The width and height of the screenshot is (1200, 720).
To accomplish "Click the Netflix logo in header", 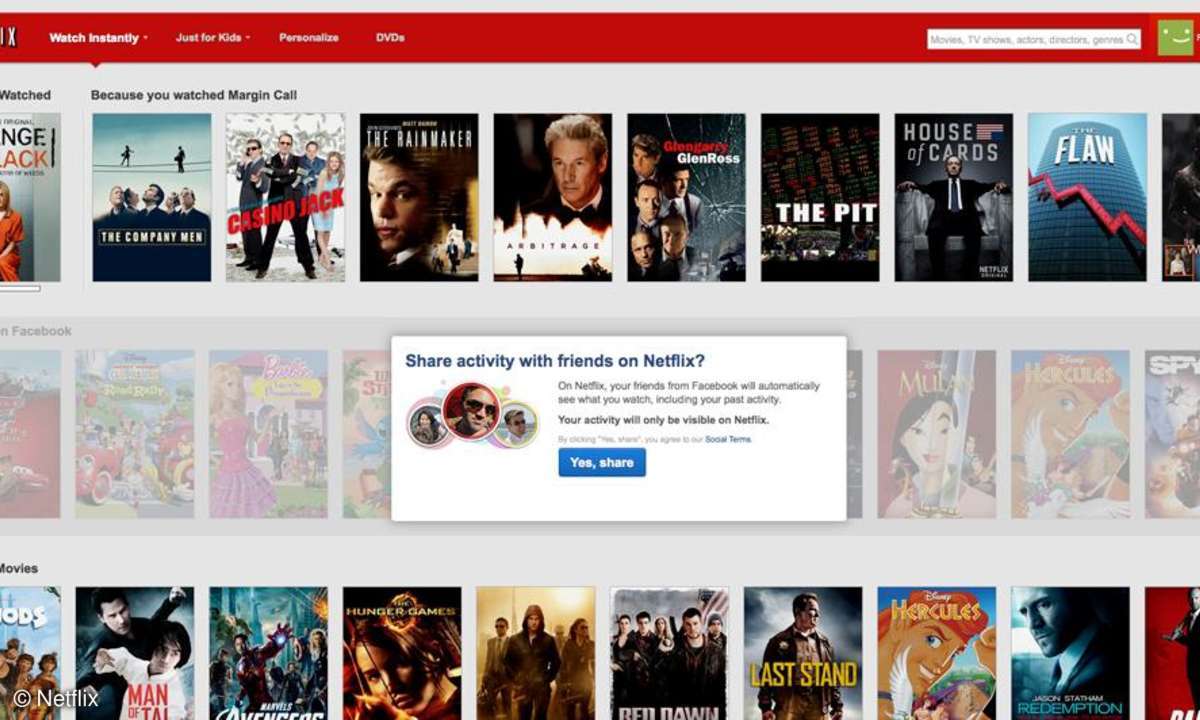I will point(8,37).
